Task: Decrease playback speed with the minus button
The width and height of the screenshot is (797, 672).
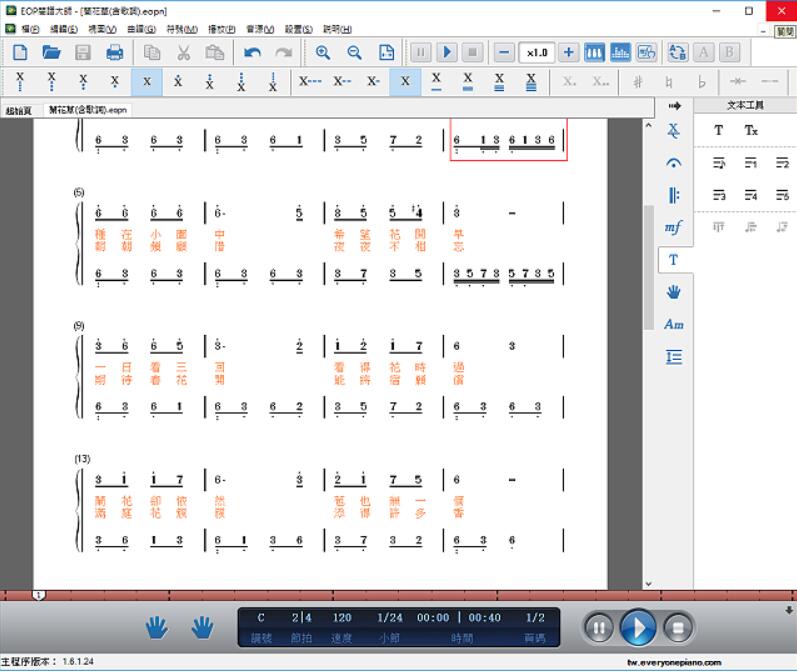Action: pos(504,52)
